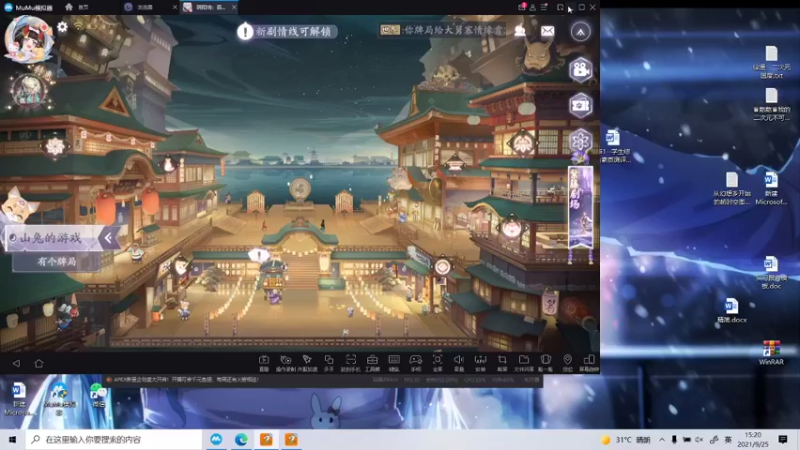Open the topmost .txt file on the desktop

[x=771, y=62]
